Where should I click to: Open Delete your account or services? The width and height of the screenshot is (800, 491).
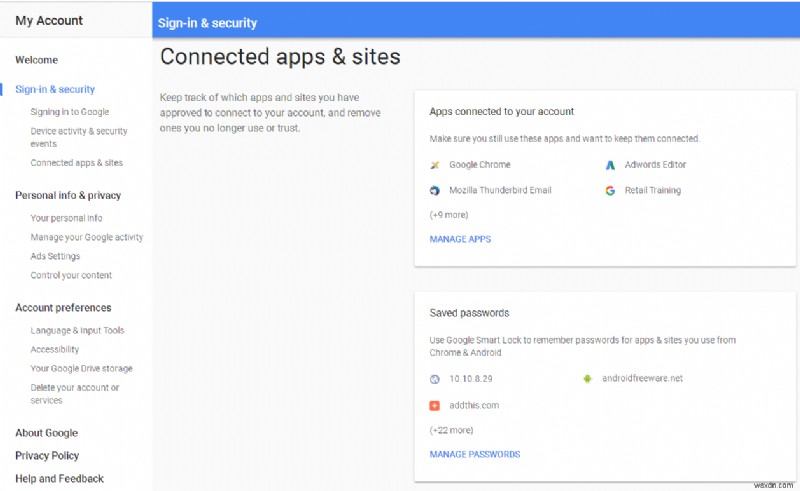(x=74, y=394)
